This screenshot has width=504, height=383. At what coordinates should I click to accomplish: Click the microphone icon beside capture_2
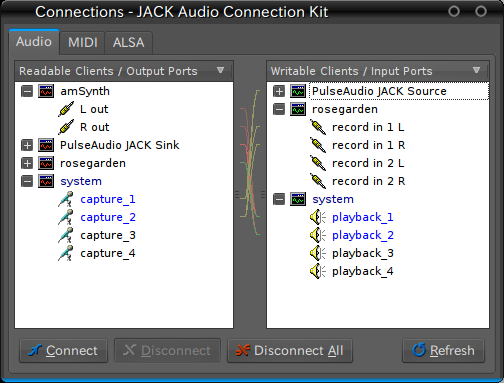coord(66,217)
